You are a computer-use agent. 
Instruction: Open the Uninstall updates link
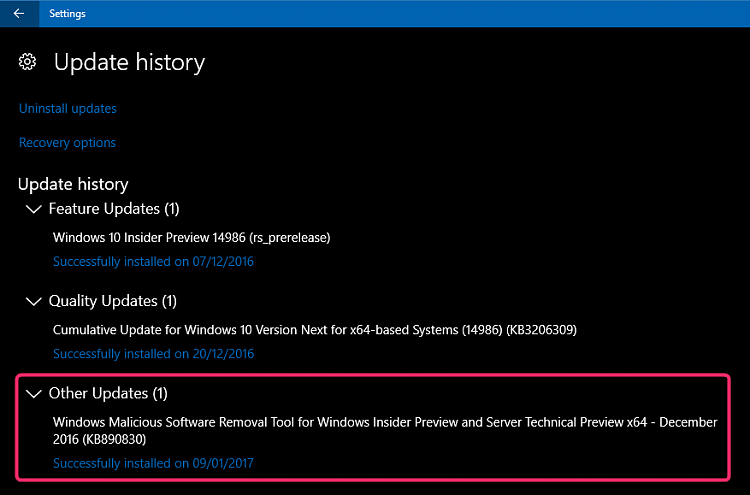[67, 109]
